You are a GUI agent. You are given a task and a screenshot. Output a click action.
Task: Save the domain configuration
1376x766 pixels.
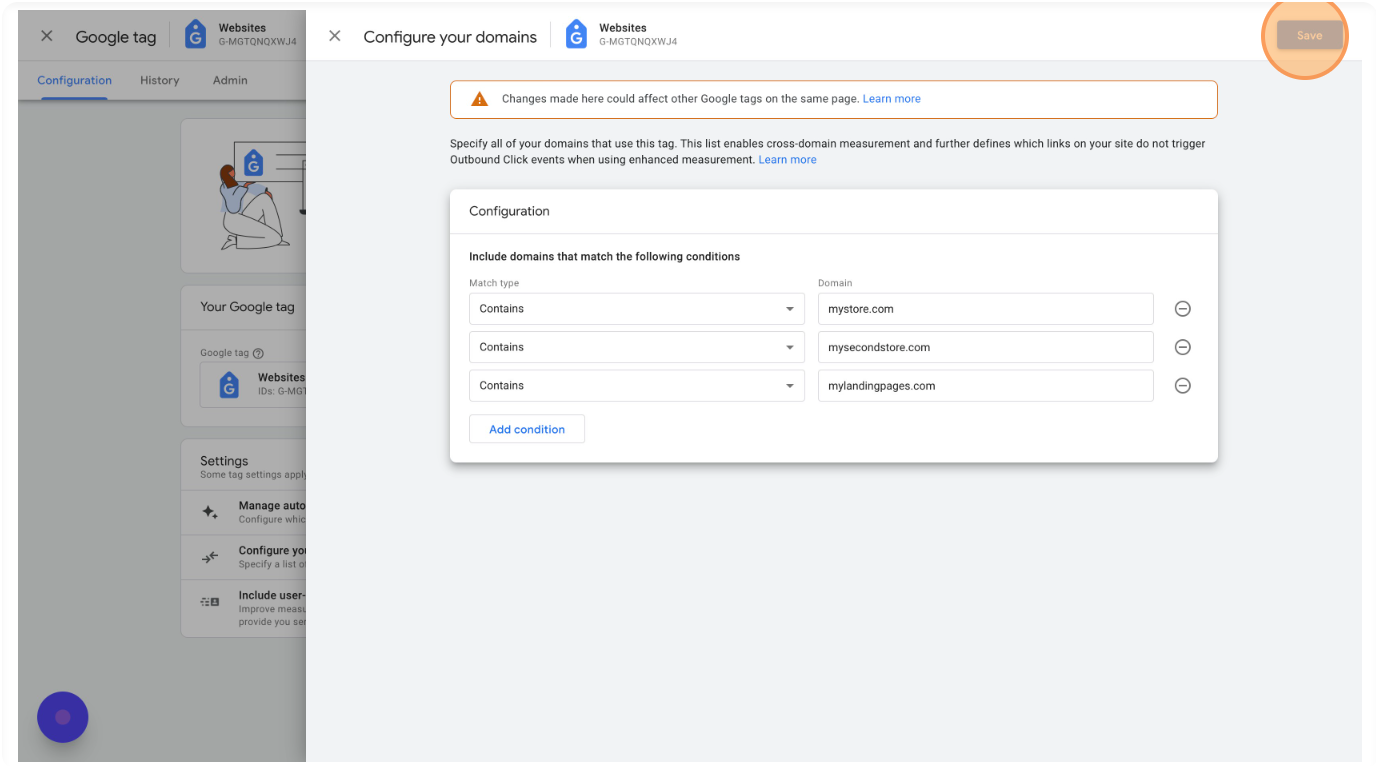[x=1309, y=36]
